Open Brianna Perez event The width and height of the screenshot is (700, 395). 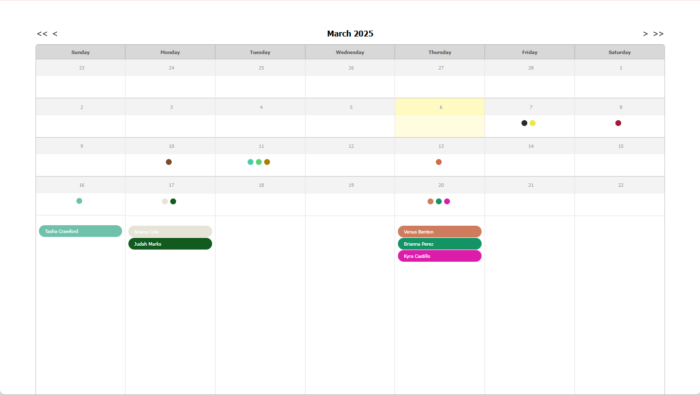pos(440,244)
